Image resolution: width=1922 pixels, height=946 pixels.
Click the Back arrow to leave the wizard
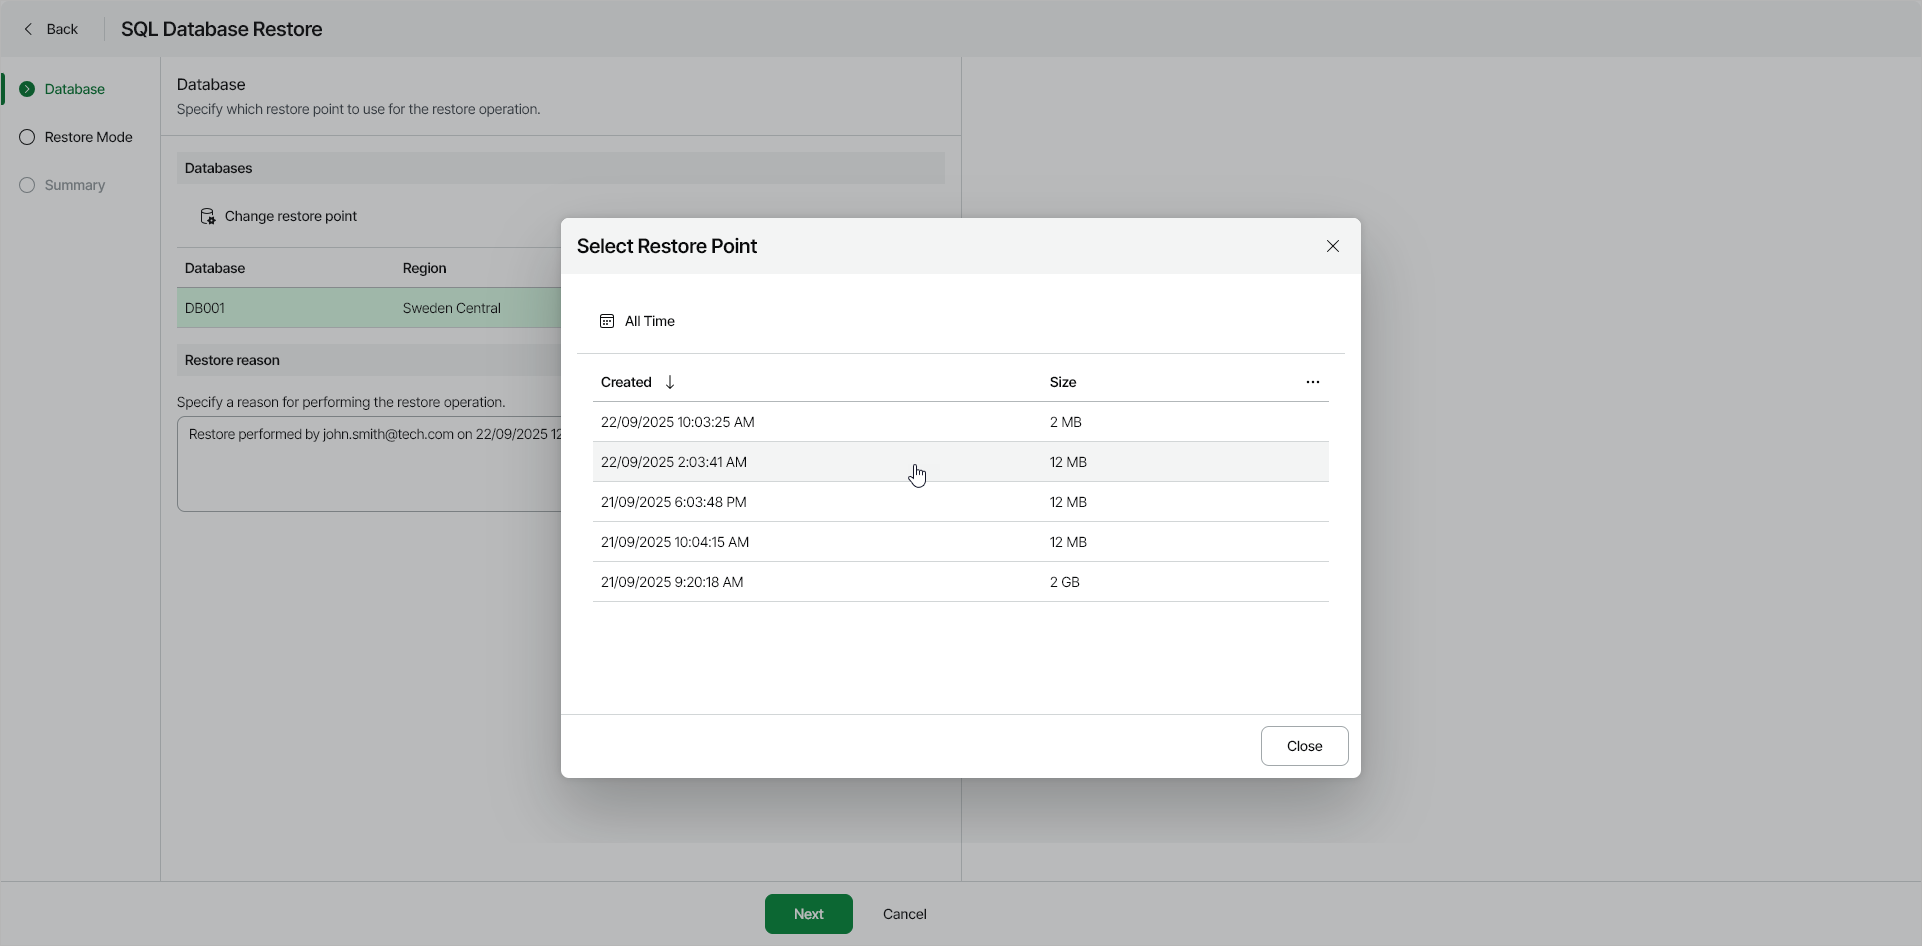point(29,29)
